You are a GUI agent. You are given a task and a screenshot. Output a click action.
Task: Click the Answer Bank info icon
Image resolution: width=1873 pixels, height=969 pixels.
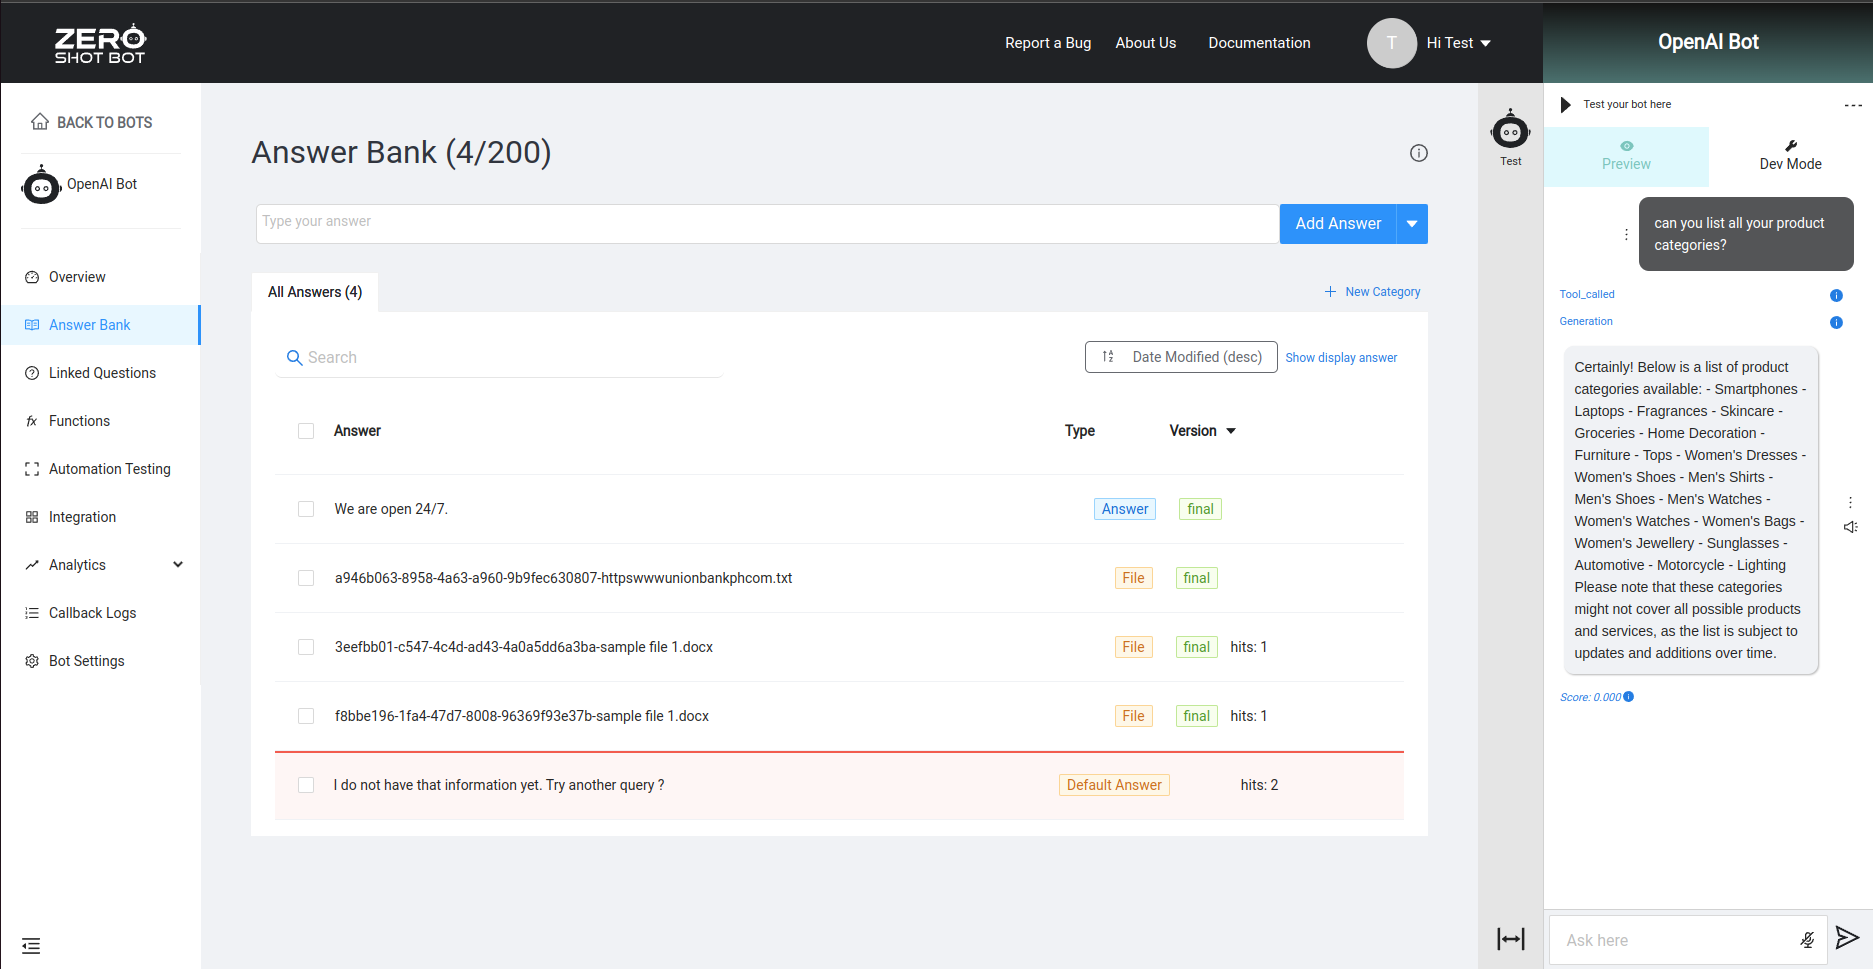coord(1418,153)
